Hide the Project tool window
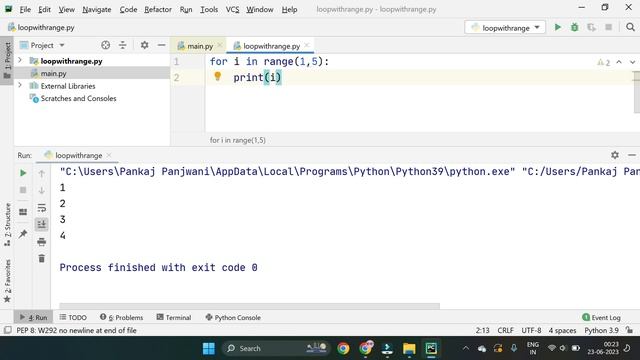The height and width of the screenshot is (360, 640). tap(162, 45)
